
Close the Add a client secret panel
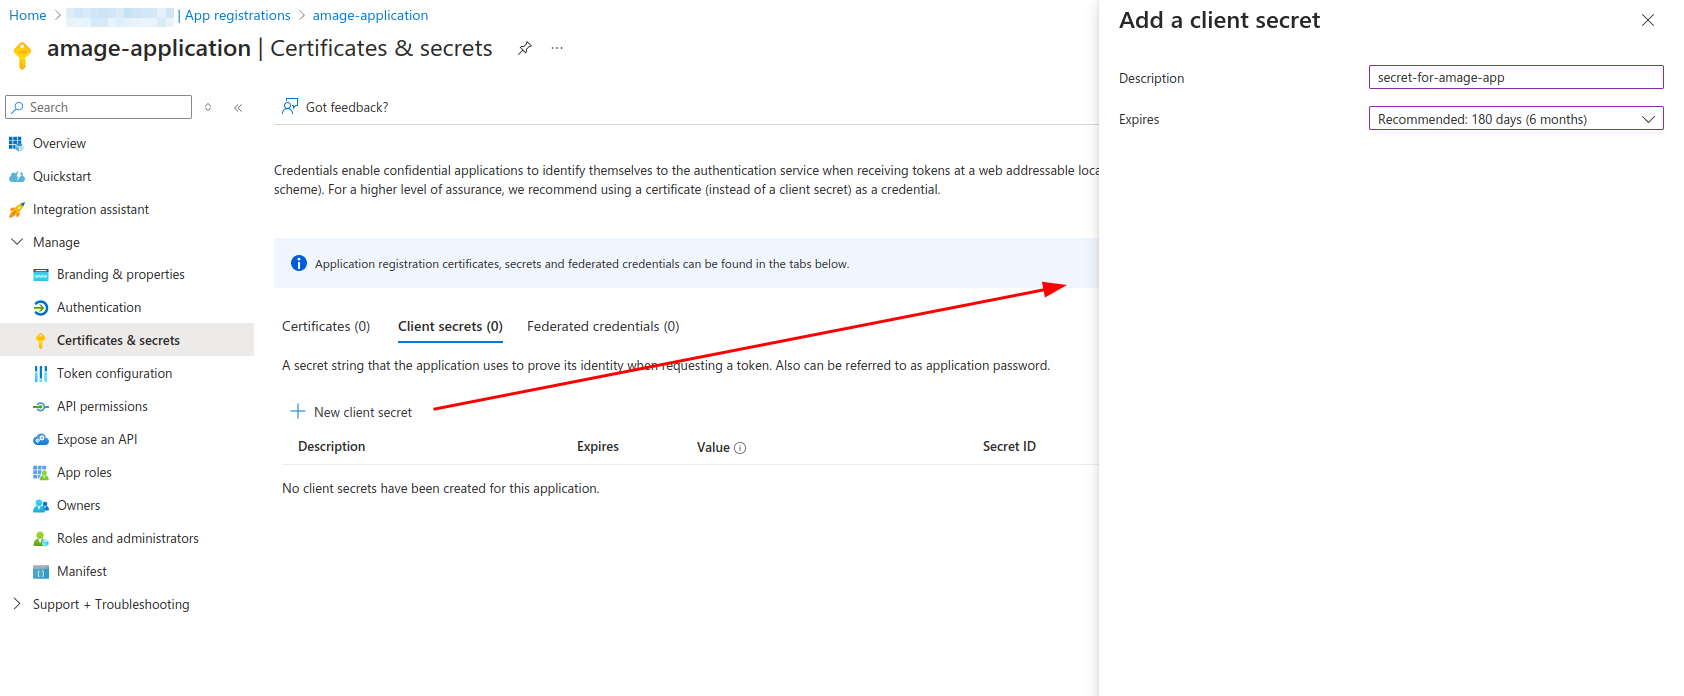click(1648, 20)
